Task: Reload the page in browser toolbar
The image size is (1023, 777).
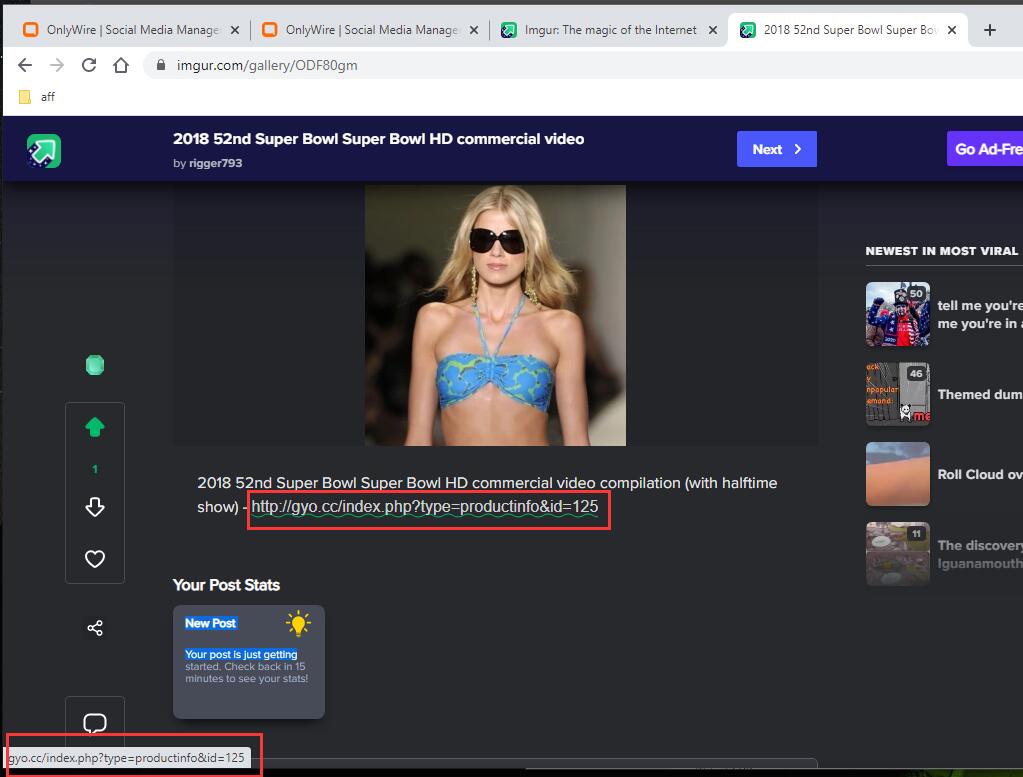Action: [89, 65]
